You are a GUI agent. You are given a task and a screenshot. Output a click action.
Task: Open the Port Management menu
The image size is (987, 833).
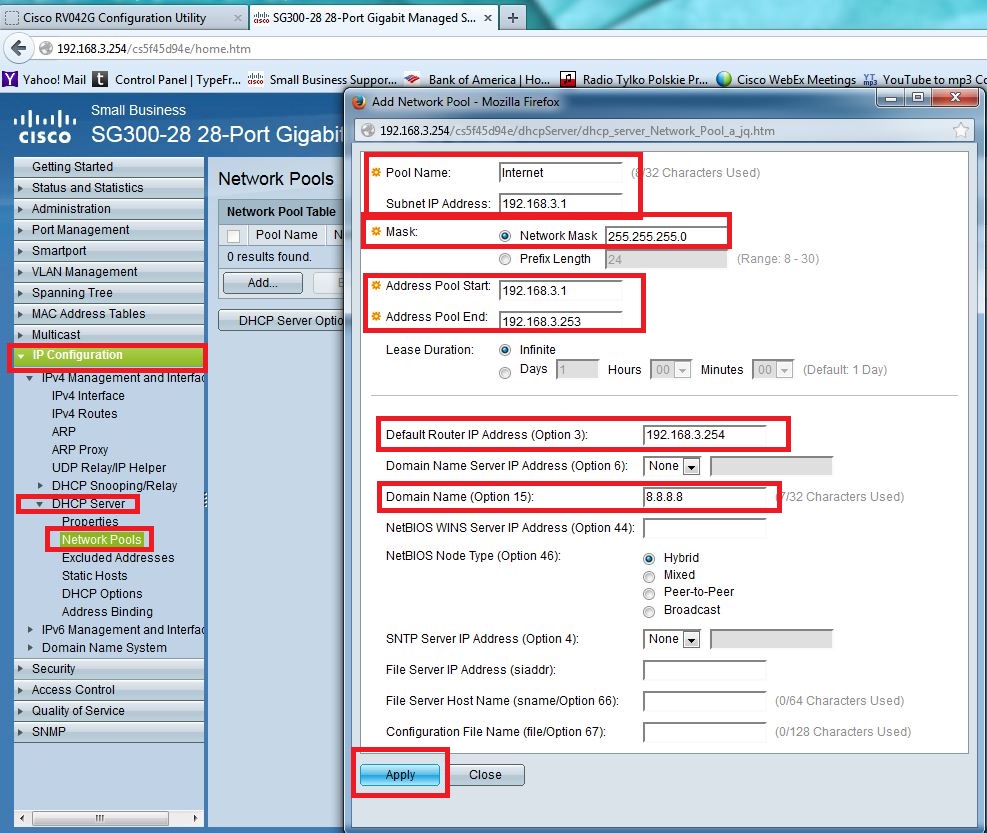coord(109,230)
